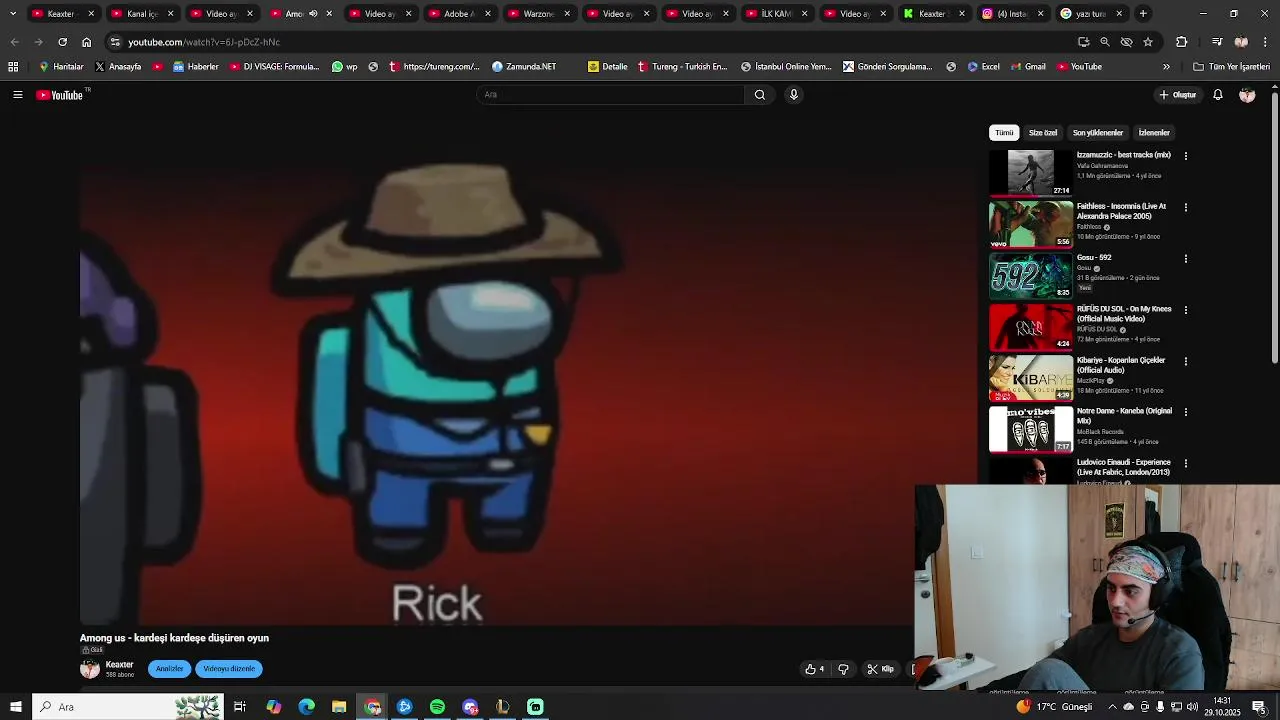Expand the hidden bookmarks overflow chevron
The height and width of the screenshot is (720, 1280).
pos(1166,67)
